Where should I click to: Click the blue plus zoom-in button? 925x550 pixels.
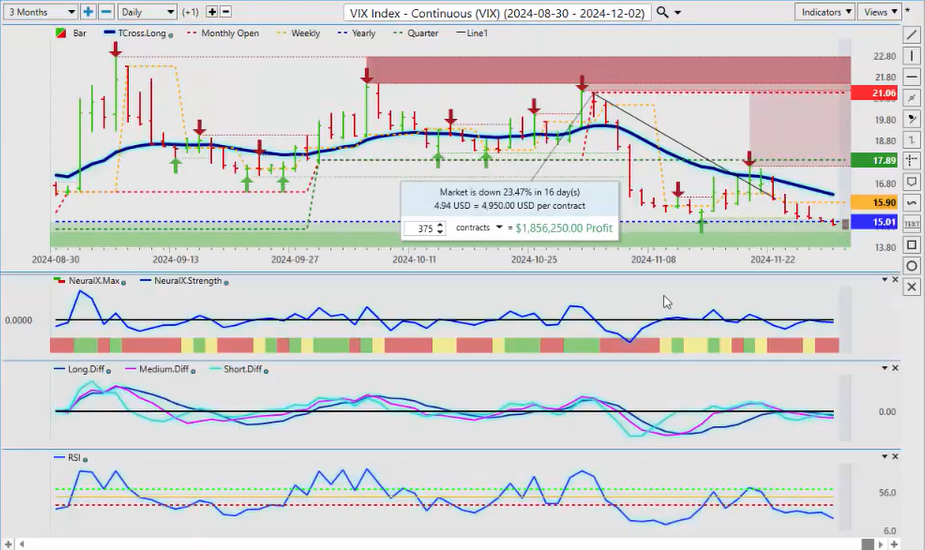coord(88,12)
